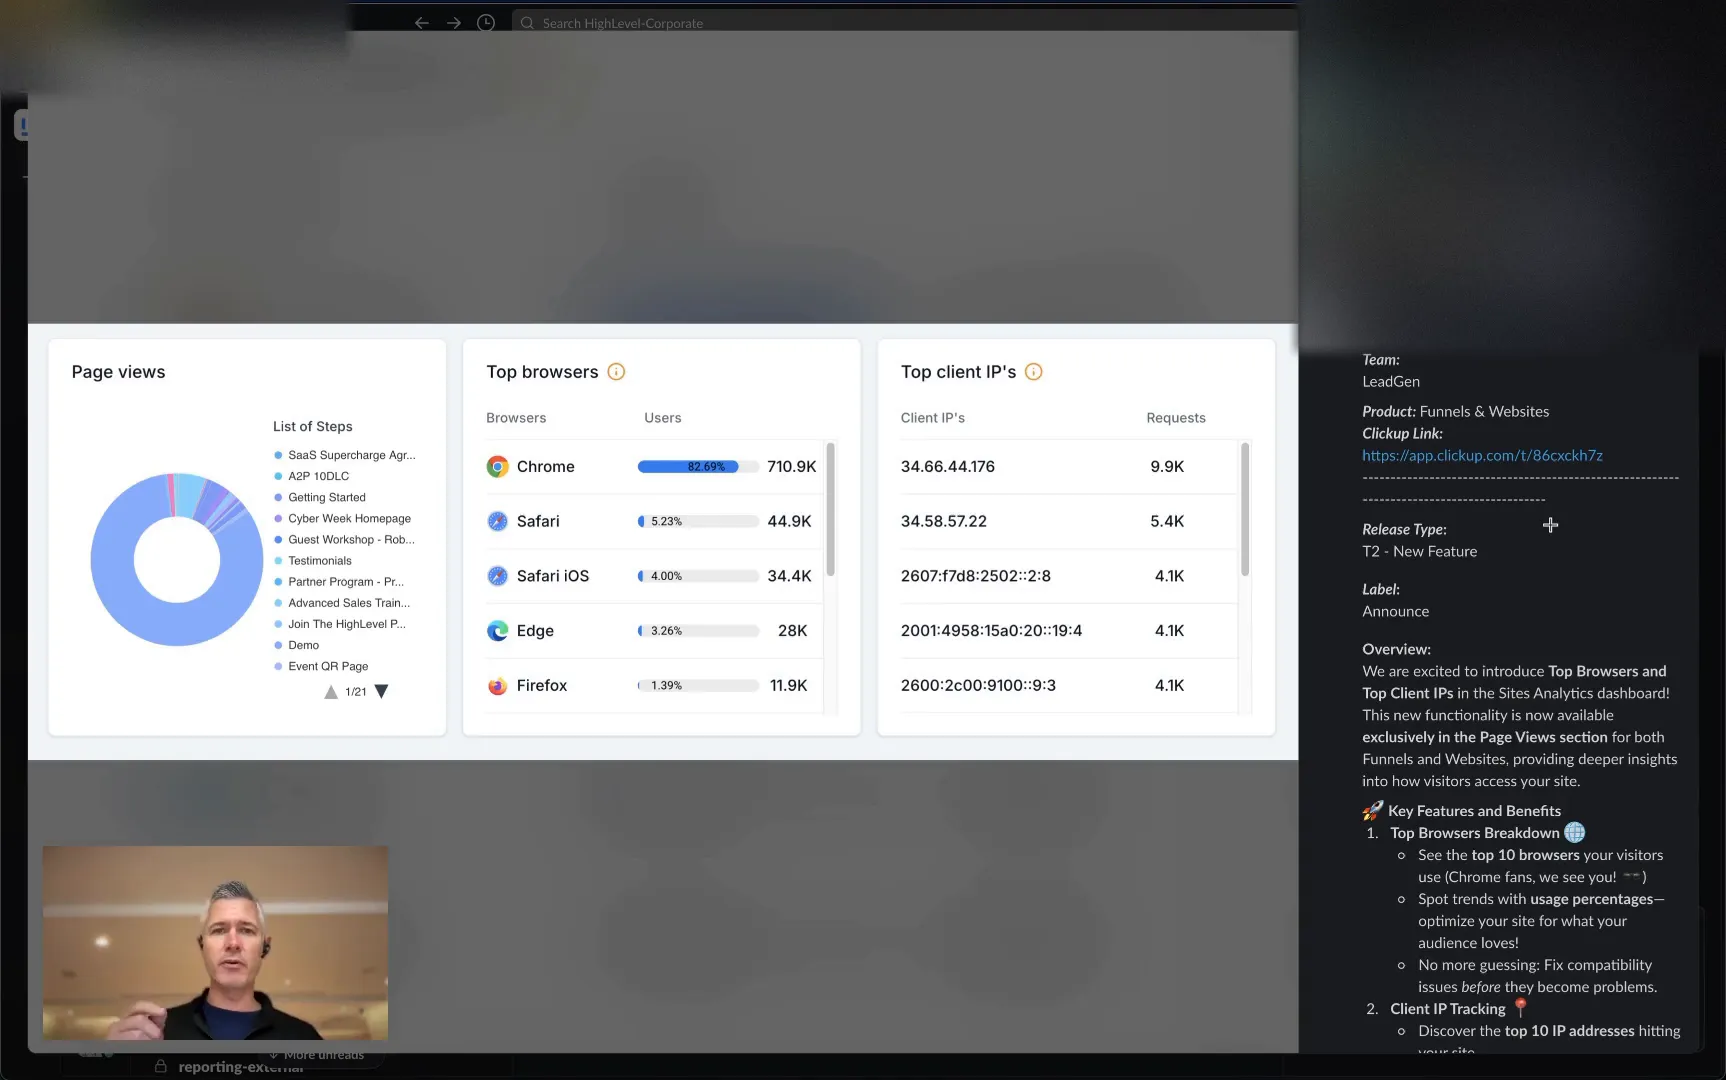Click the Browsers column header
The image size is (1726, 1080).
pos(516,418)
